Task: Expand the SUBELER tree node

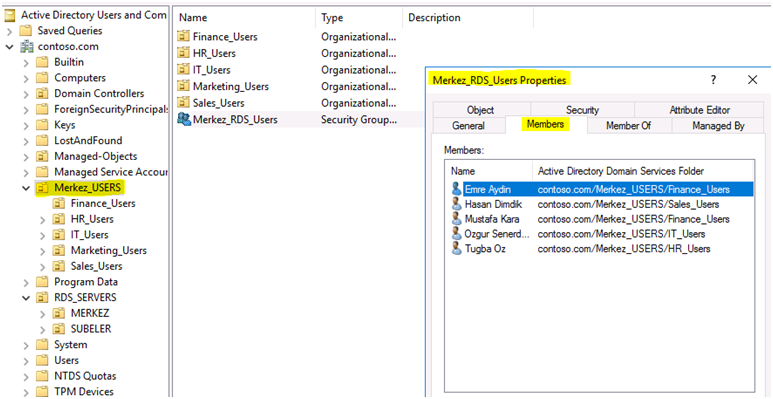Action: [x=43, y=329]
